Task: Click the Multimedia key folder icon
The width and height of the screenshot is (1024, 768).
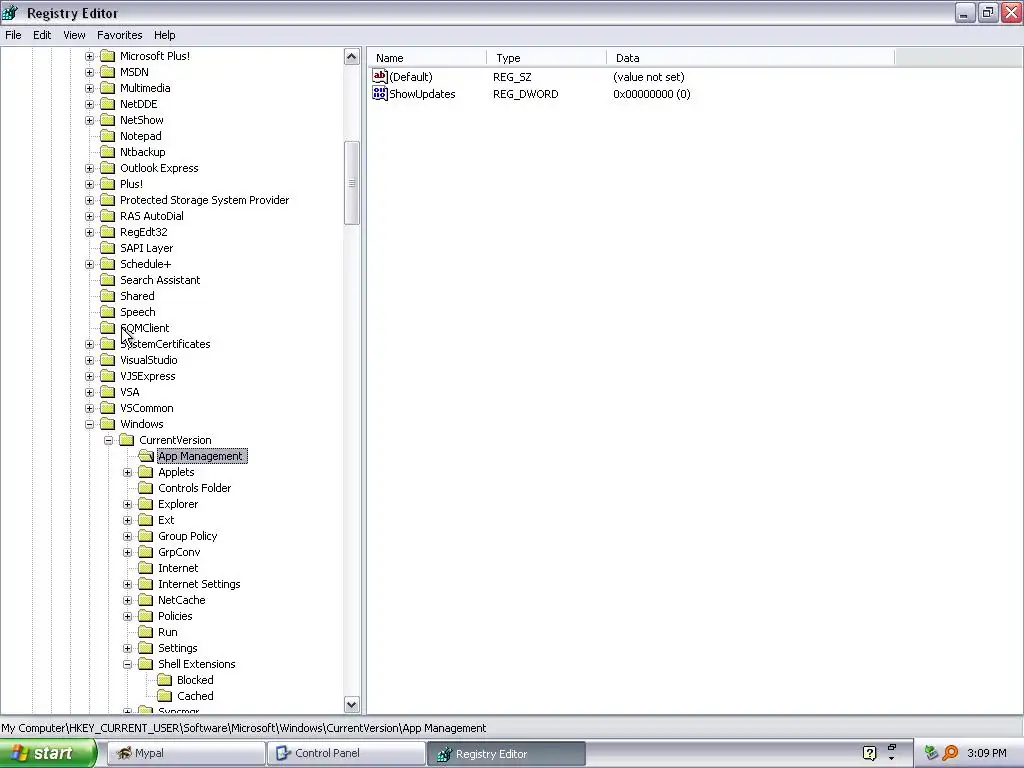Action: 107,88
